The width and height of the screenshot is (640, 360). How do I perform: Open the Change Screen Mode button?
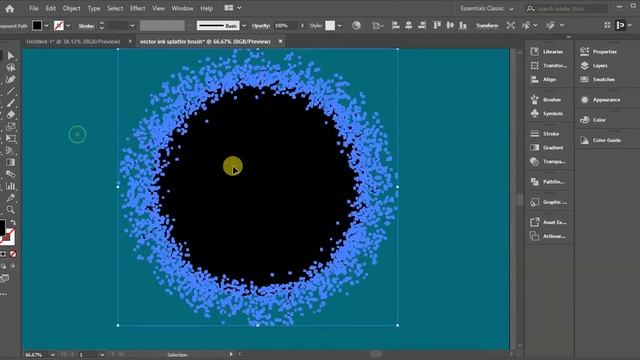[4, 279]
